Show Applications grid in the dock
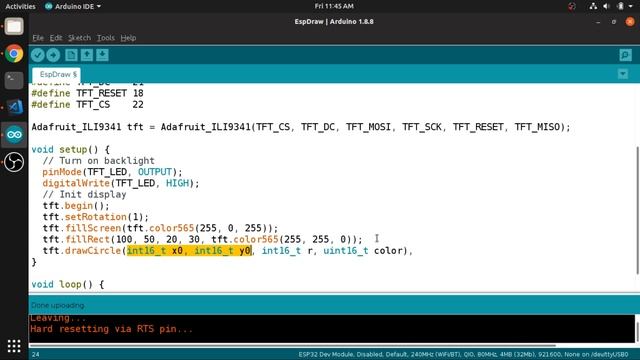Screen dimensions: 640x360 click(x=14, y=346)
